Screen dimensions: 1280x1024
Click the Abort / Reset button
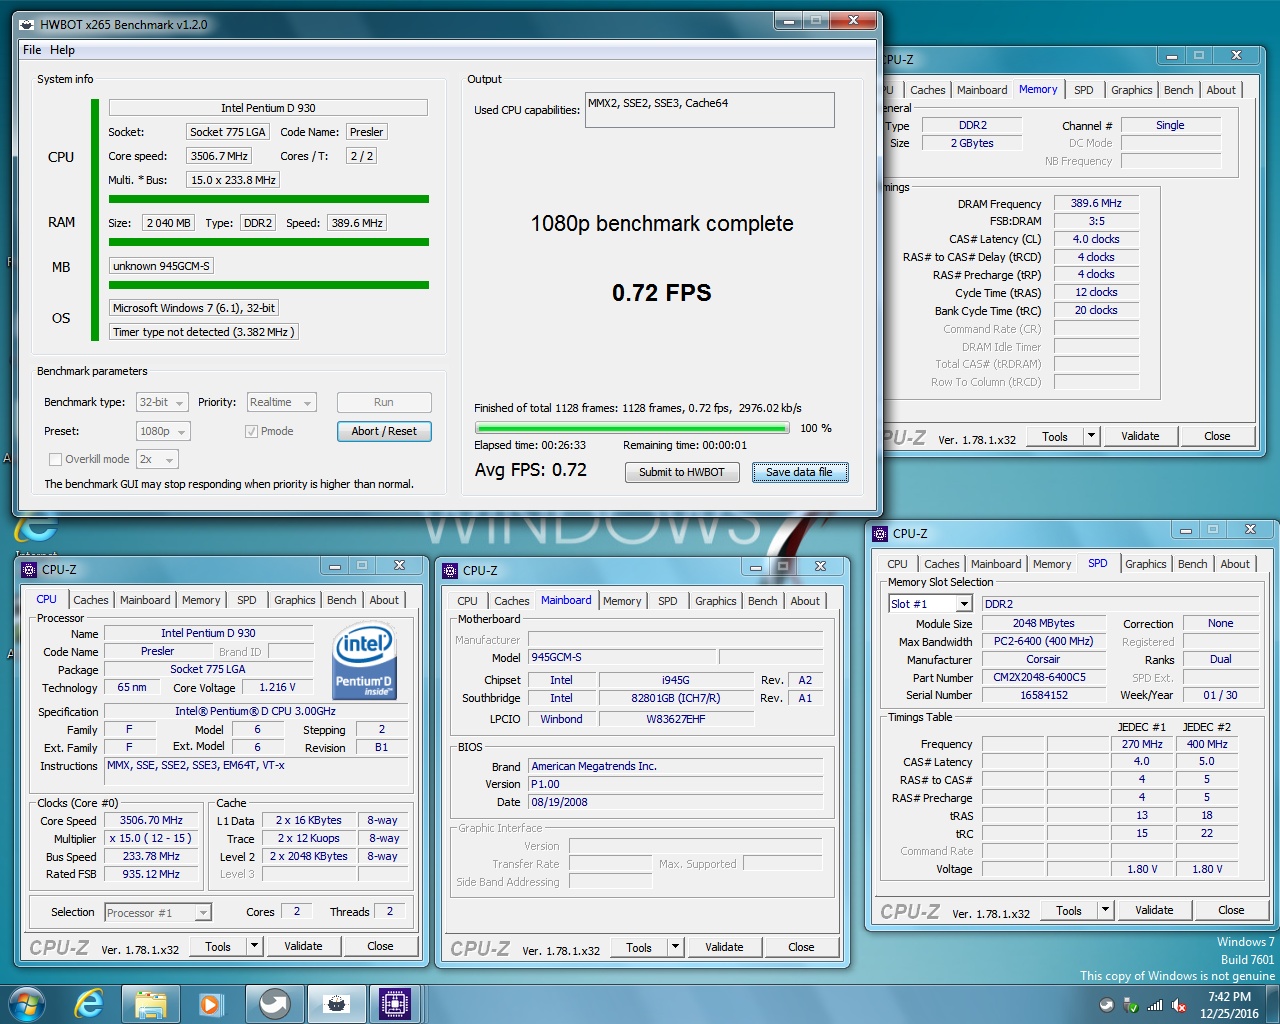(x=384, y=431)
